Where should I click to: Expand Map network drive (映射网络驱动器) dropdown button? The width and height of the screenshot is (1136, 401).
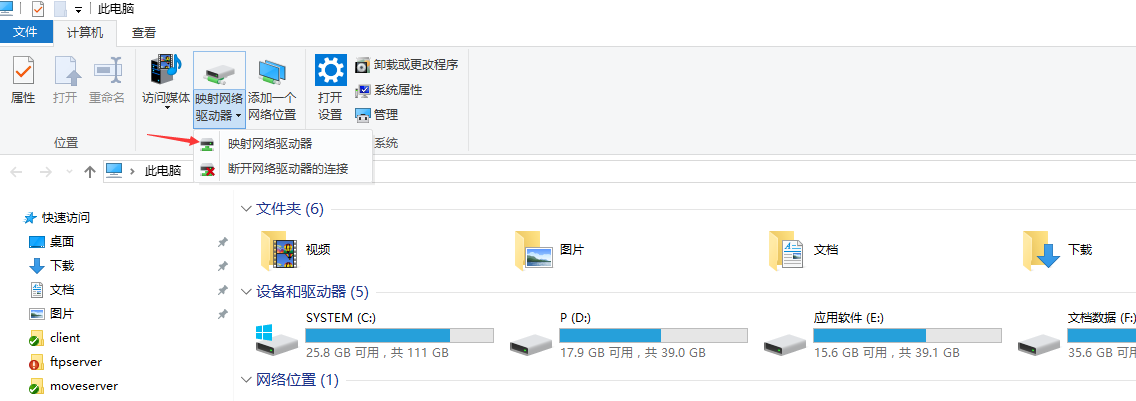point(219,108)
